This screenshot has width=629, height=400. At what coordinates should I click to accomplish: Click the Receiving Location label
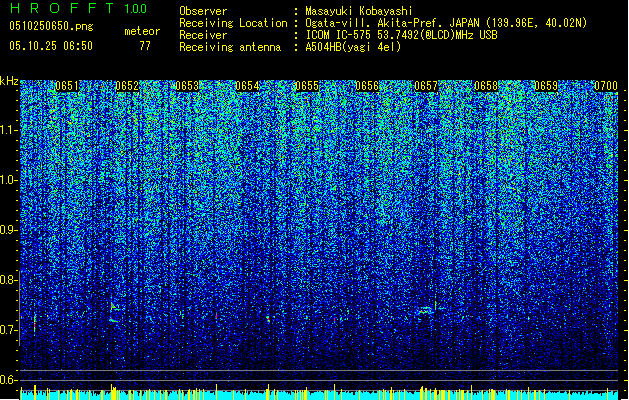click(233, 23)
